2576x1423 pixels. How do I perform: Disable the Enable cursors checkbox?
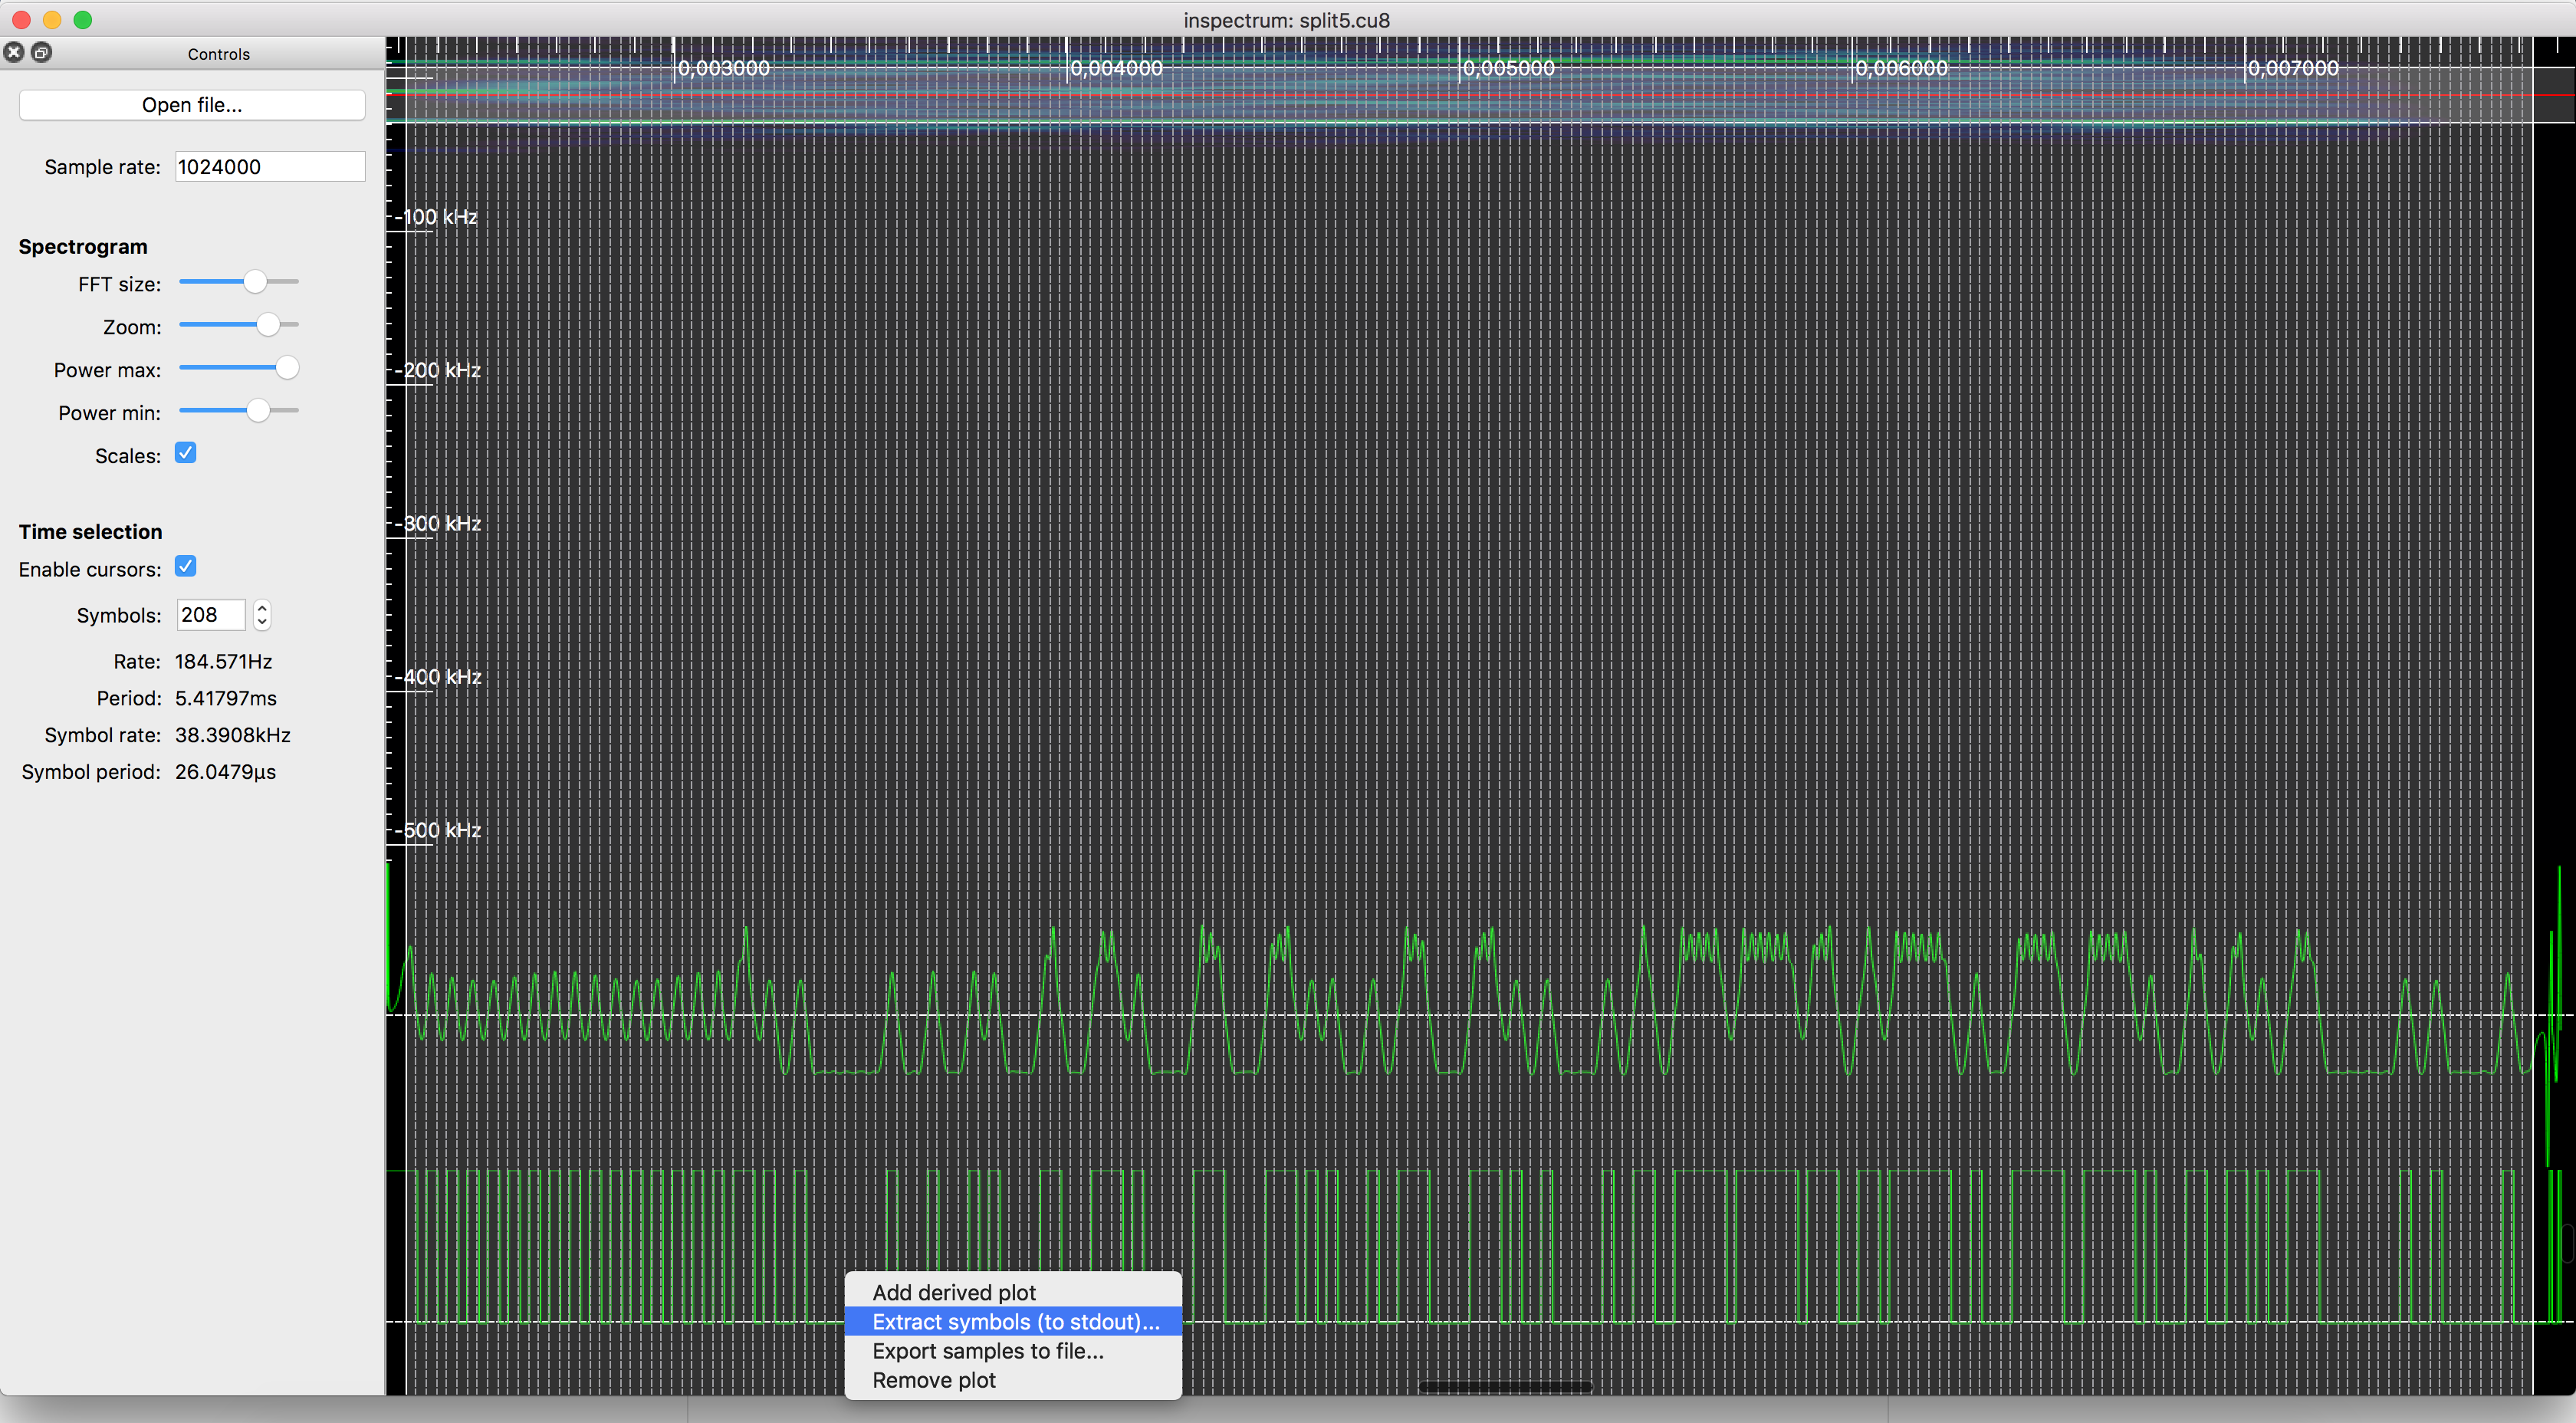186,567
